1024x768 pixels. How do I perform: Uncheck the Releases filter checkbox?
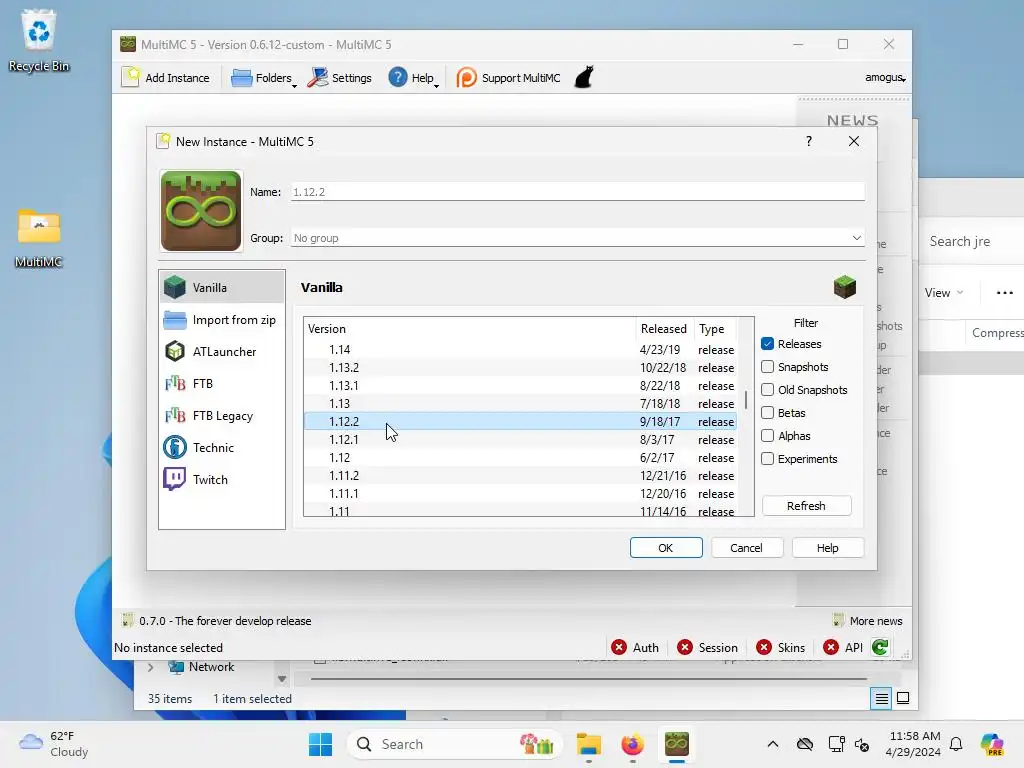click(x=767, y=344)
